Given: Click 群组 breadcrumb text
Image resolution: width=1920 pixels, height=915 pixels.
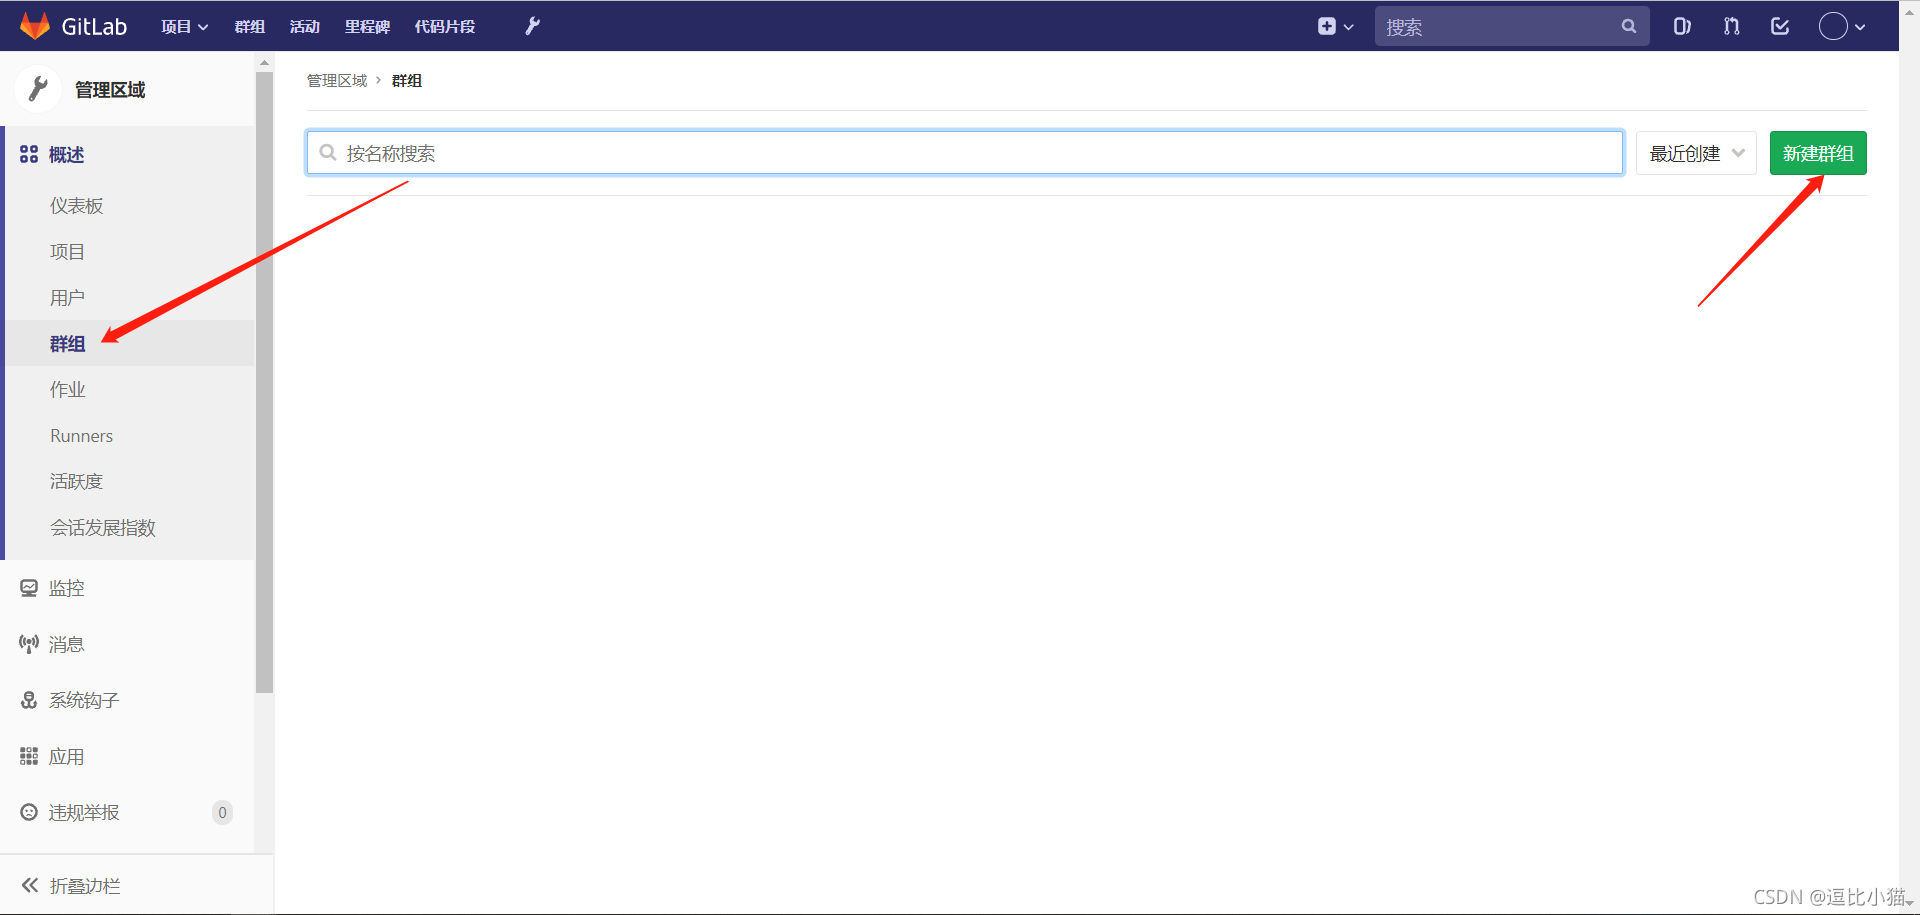Looking at the screenshot, I should pos(407,80).
